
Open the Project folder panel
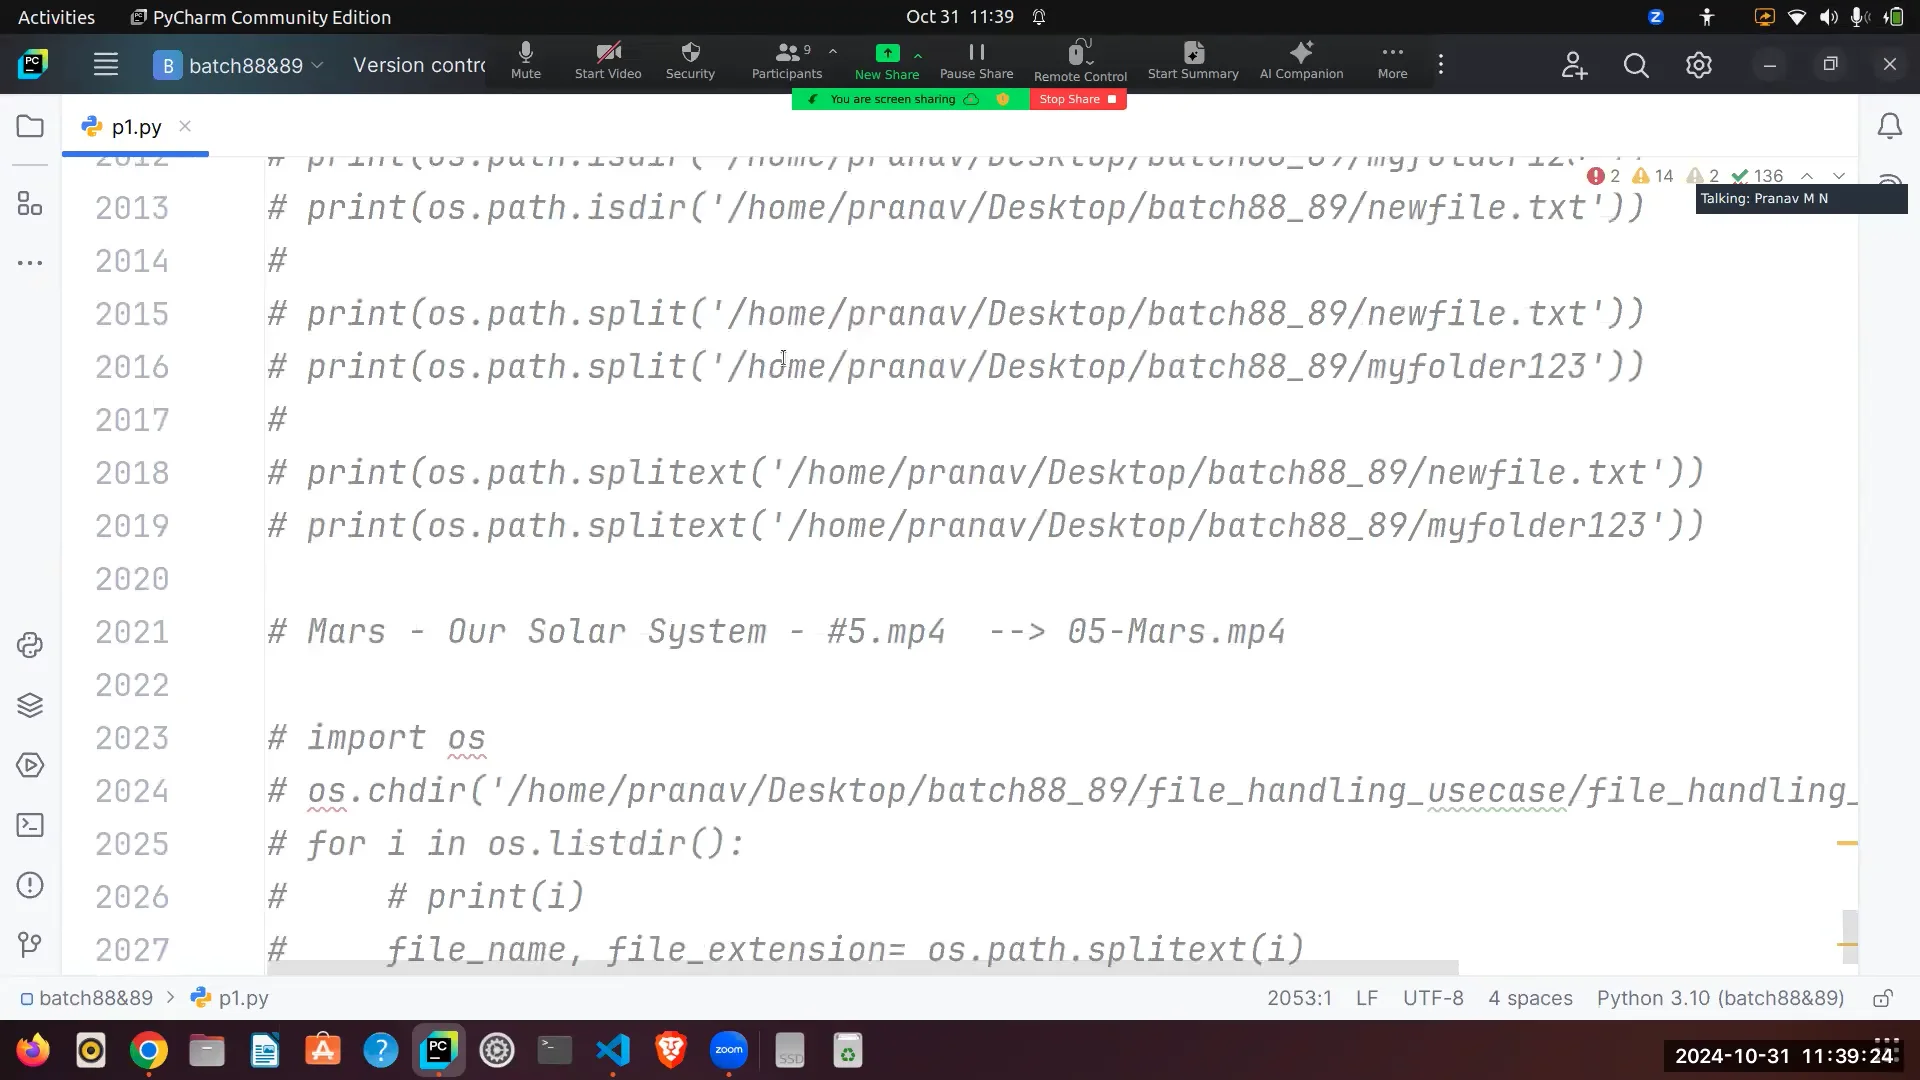[x=30, y=126]
